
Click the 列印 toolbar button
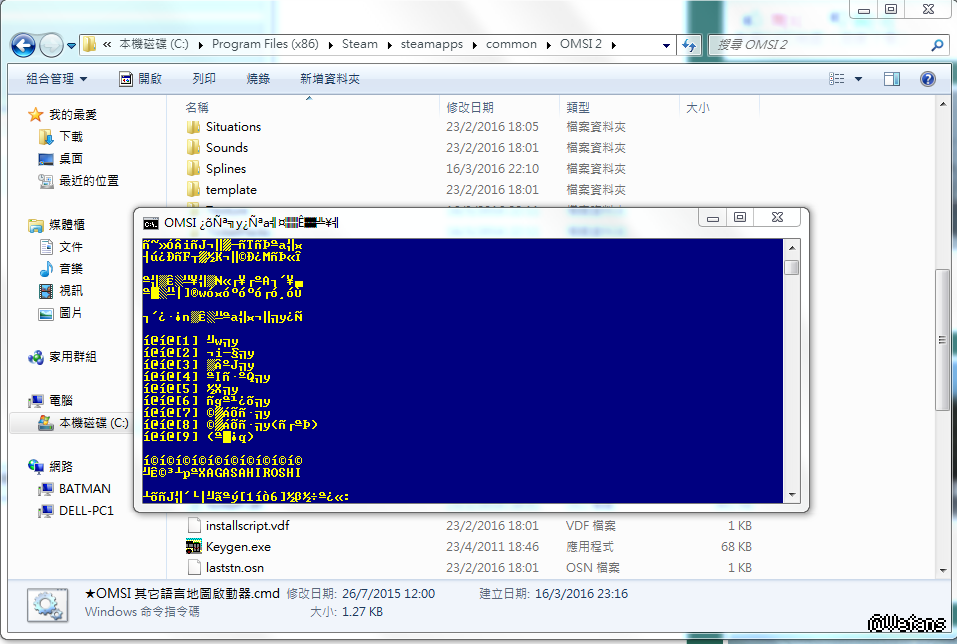click(204, 79)
